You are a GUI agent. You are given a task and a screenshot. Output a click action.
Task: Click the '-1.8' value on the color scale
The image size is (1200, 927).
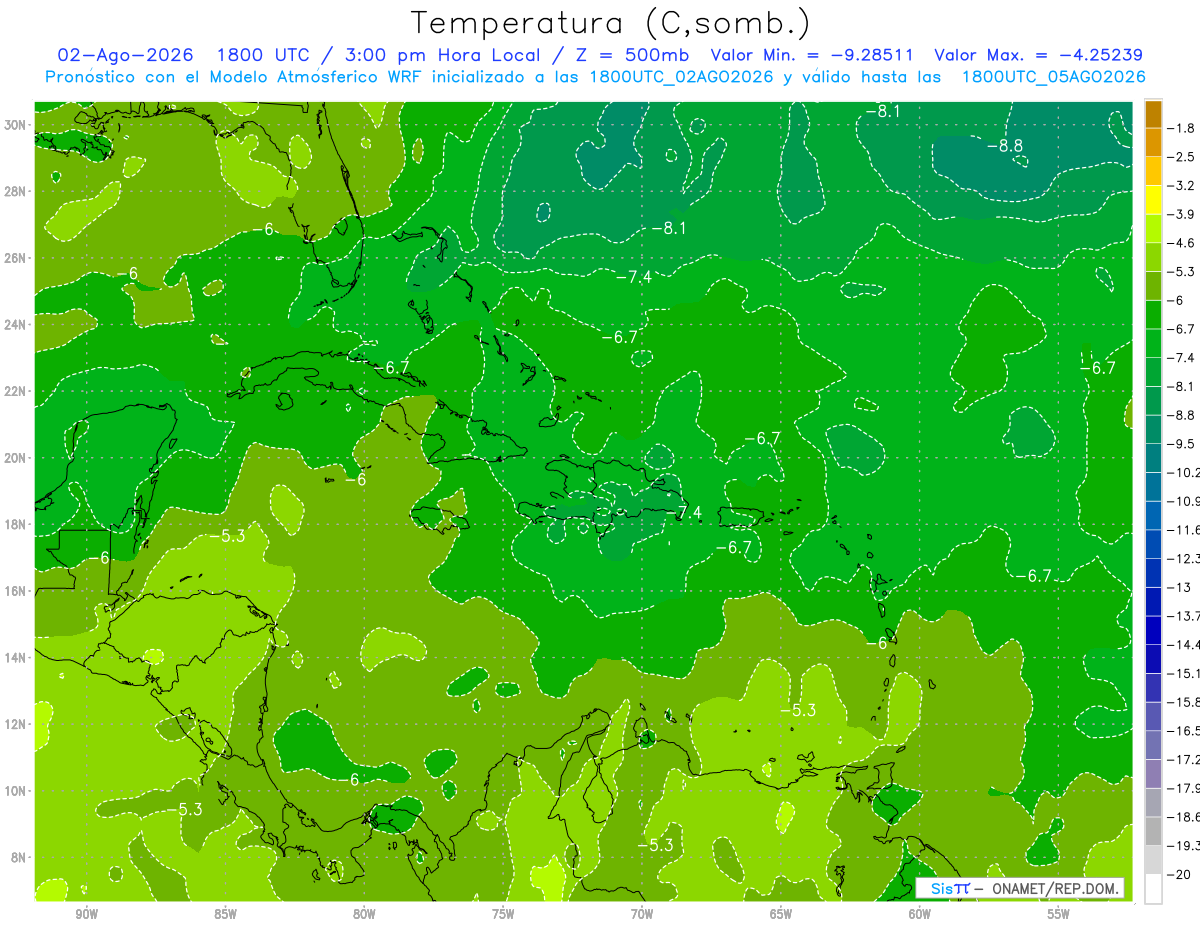[1183, 128]
